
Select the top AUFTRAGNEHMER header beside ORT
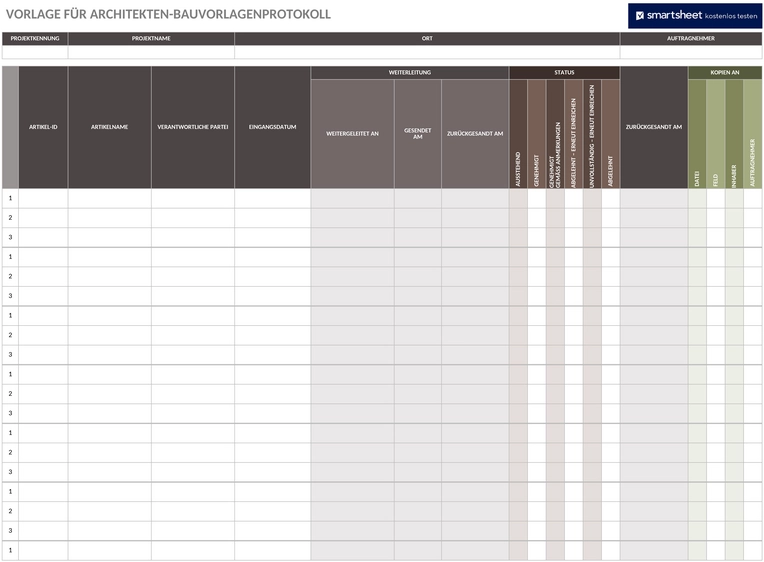click(x=691, y=39)
